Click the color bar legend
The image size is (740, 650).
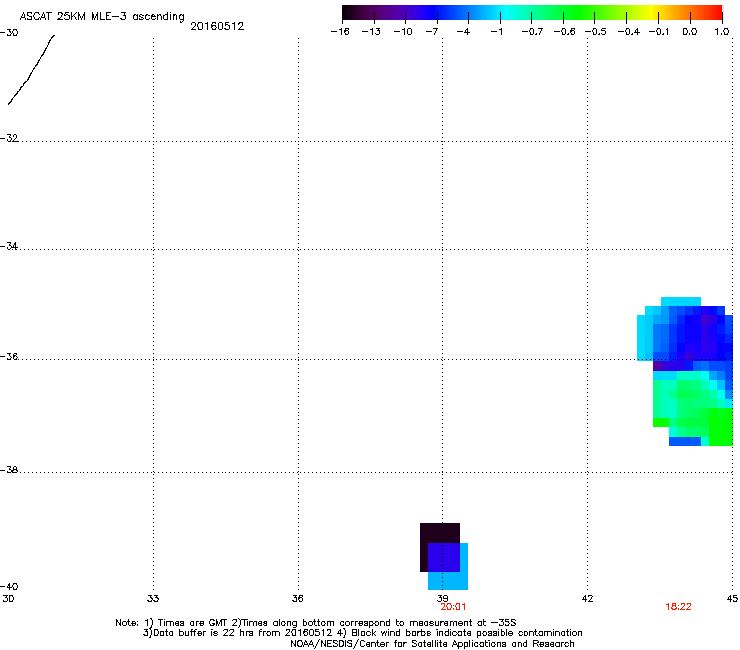coord(532,13)
